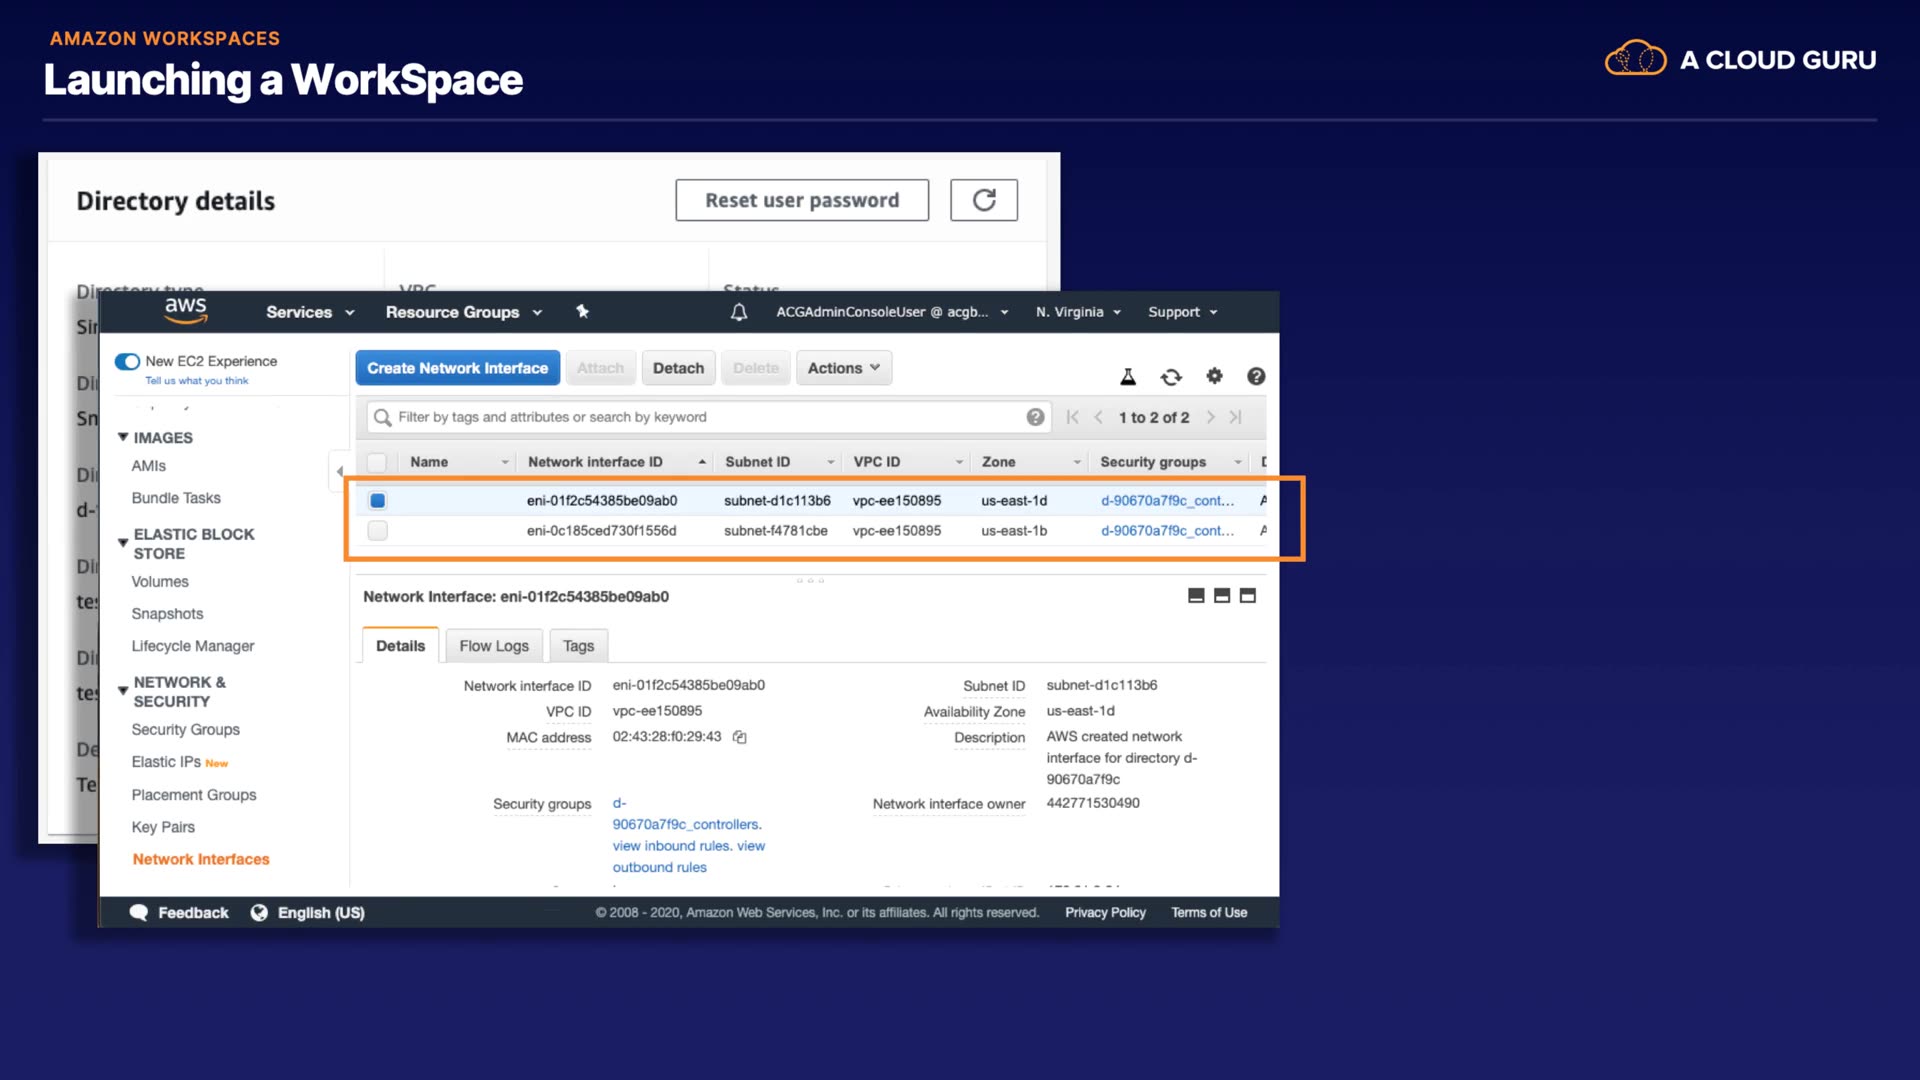Viewport: 1920px width, 1080px height.
Task: Open the Actions dropdown
Action: [x=843, y=368]
